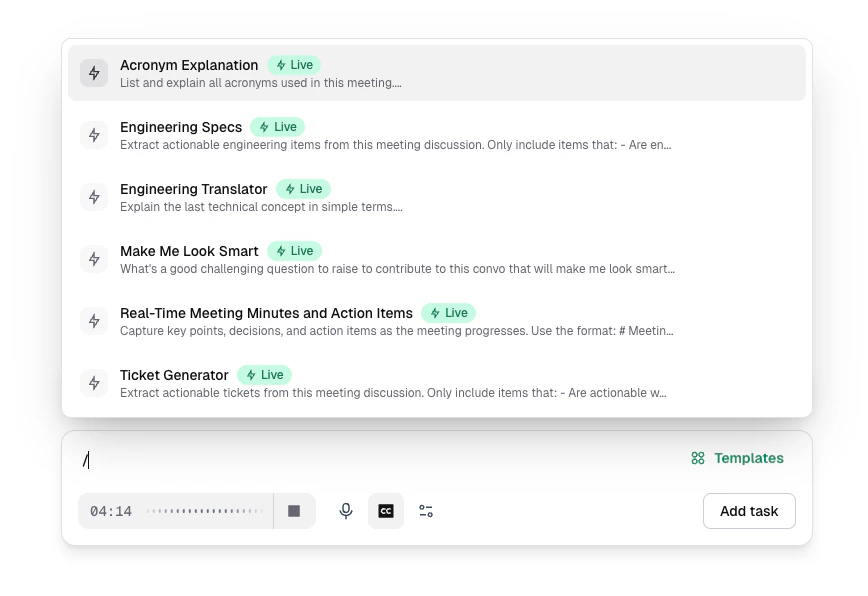Toggle the Live badge on Acronym Explanation

[x=294, y=64]
